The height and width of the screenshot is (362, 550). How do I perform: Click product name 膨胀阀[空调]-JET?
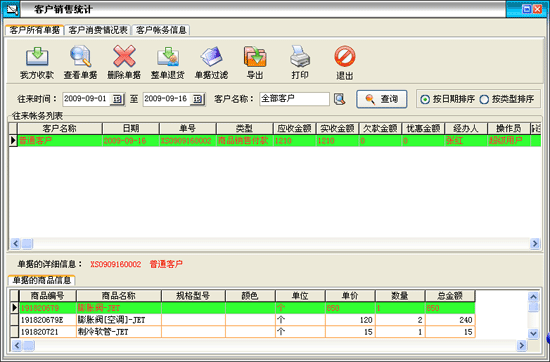[119, 320]
